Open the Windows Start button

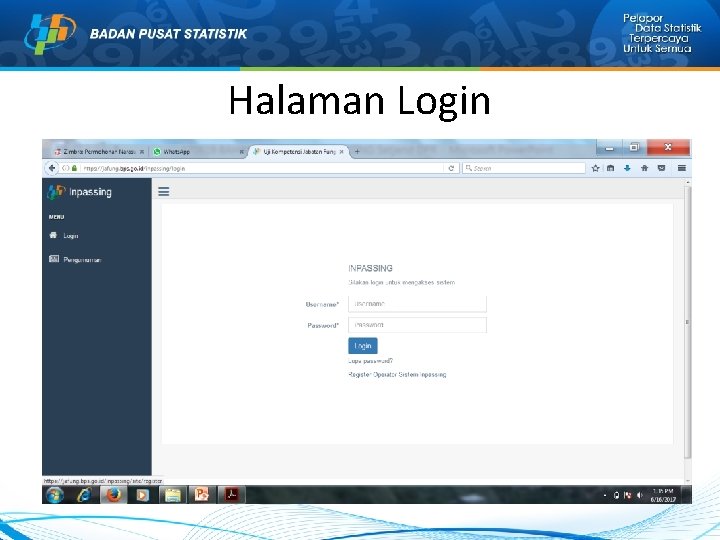55,495
